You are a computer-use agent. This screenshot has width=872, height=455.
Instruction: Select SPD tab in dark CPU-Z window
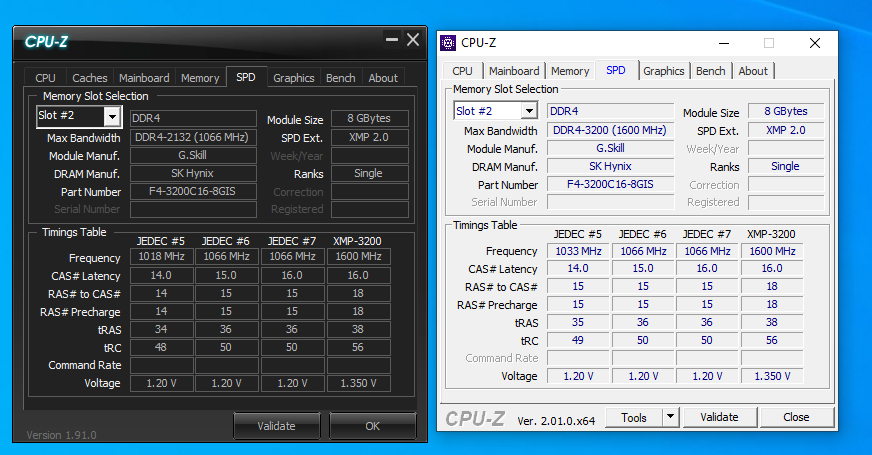tap(246, 77)
